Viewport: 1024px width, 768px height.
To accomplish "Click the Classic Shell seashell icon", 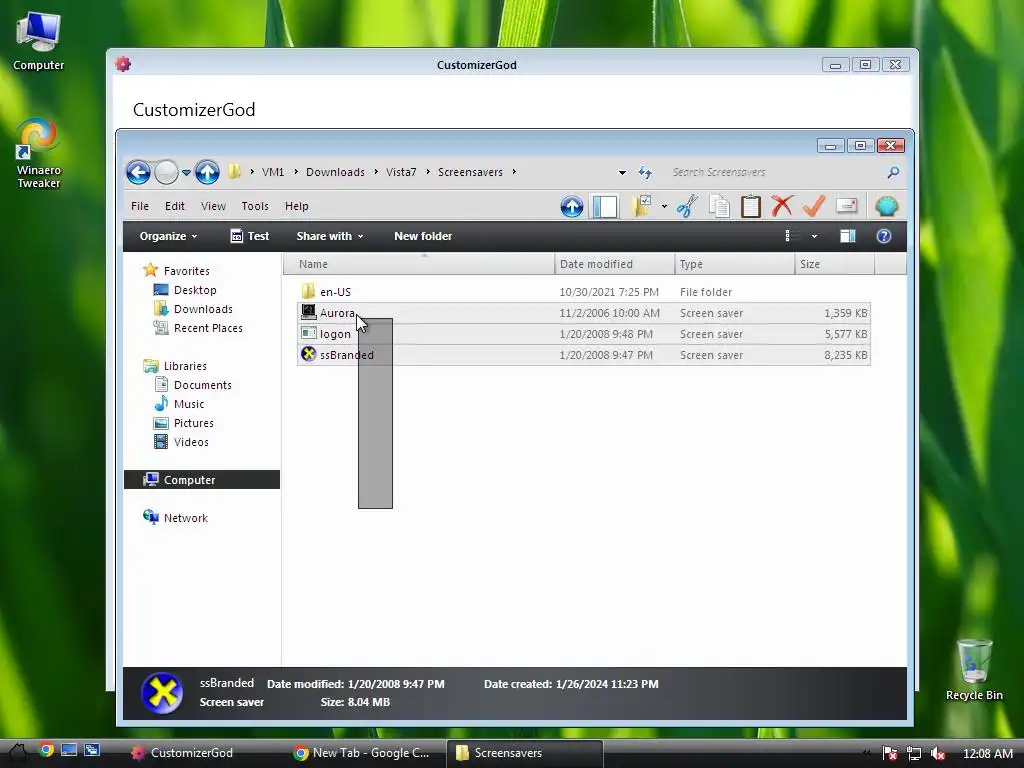I will point(886,206).
